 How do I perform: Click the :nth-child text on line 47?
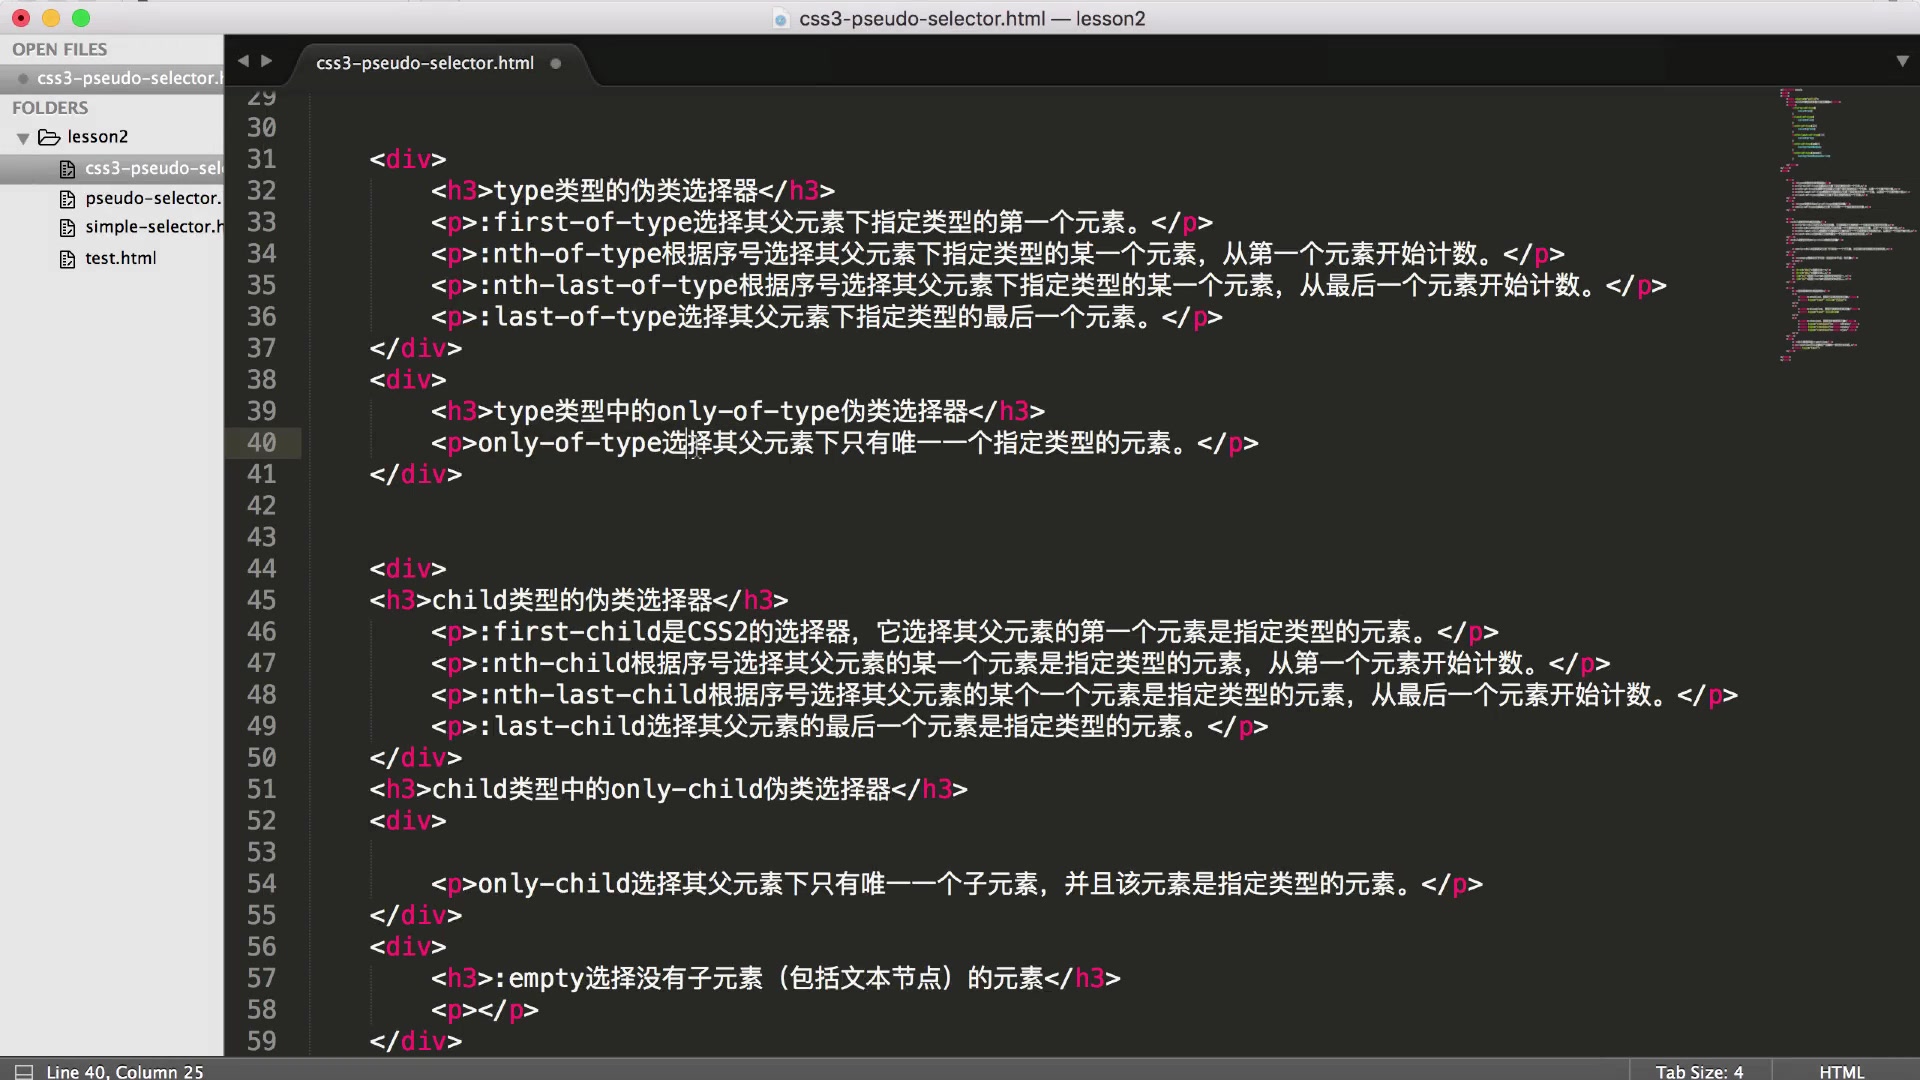[x=554, y=663]
